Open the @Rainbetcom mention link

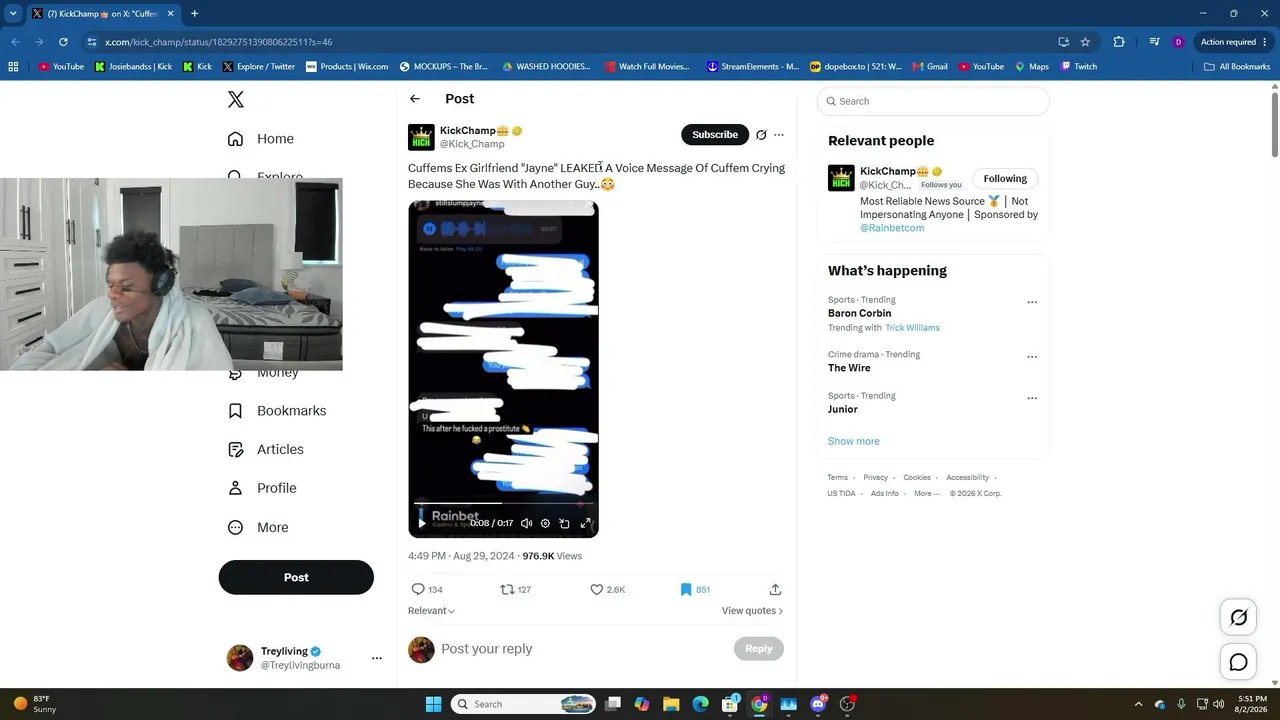click(x=892, y=228)
